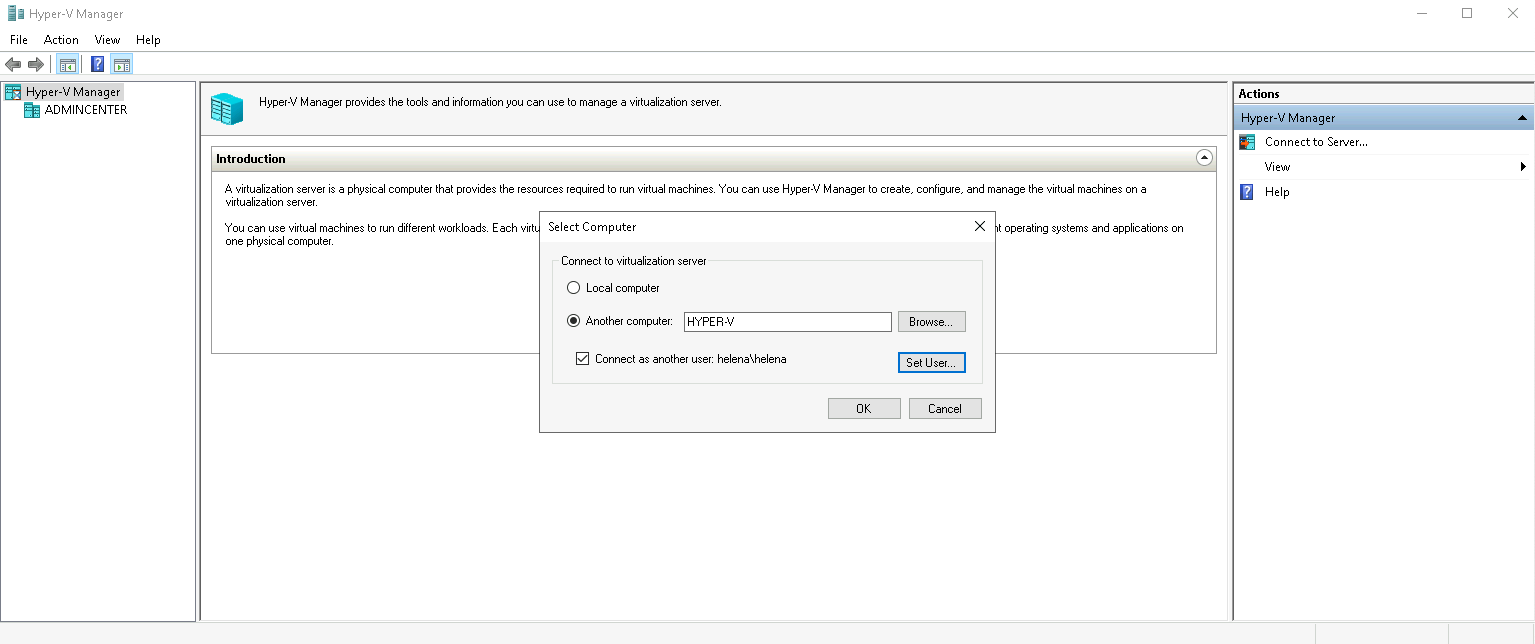Click the computer name field containing HYPER-V
This screenshot has width=1535, height=644.
[x=787, y=322]
